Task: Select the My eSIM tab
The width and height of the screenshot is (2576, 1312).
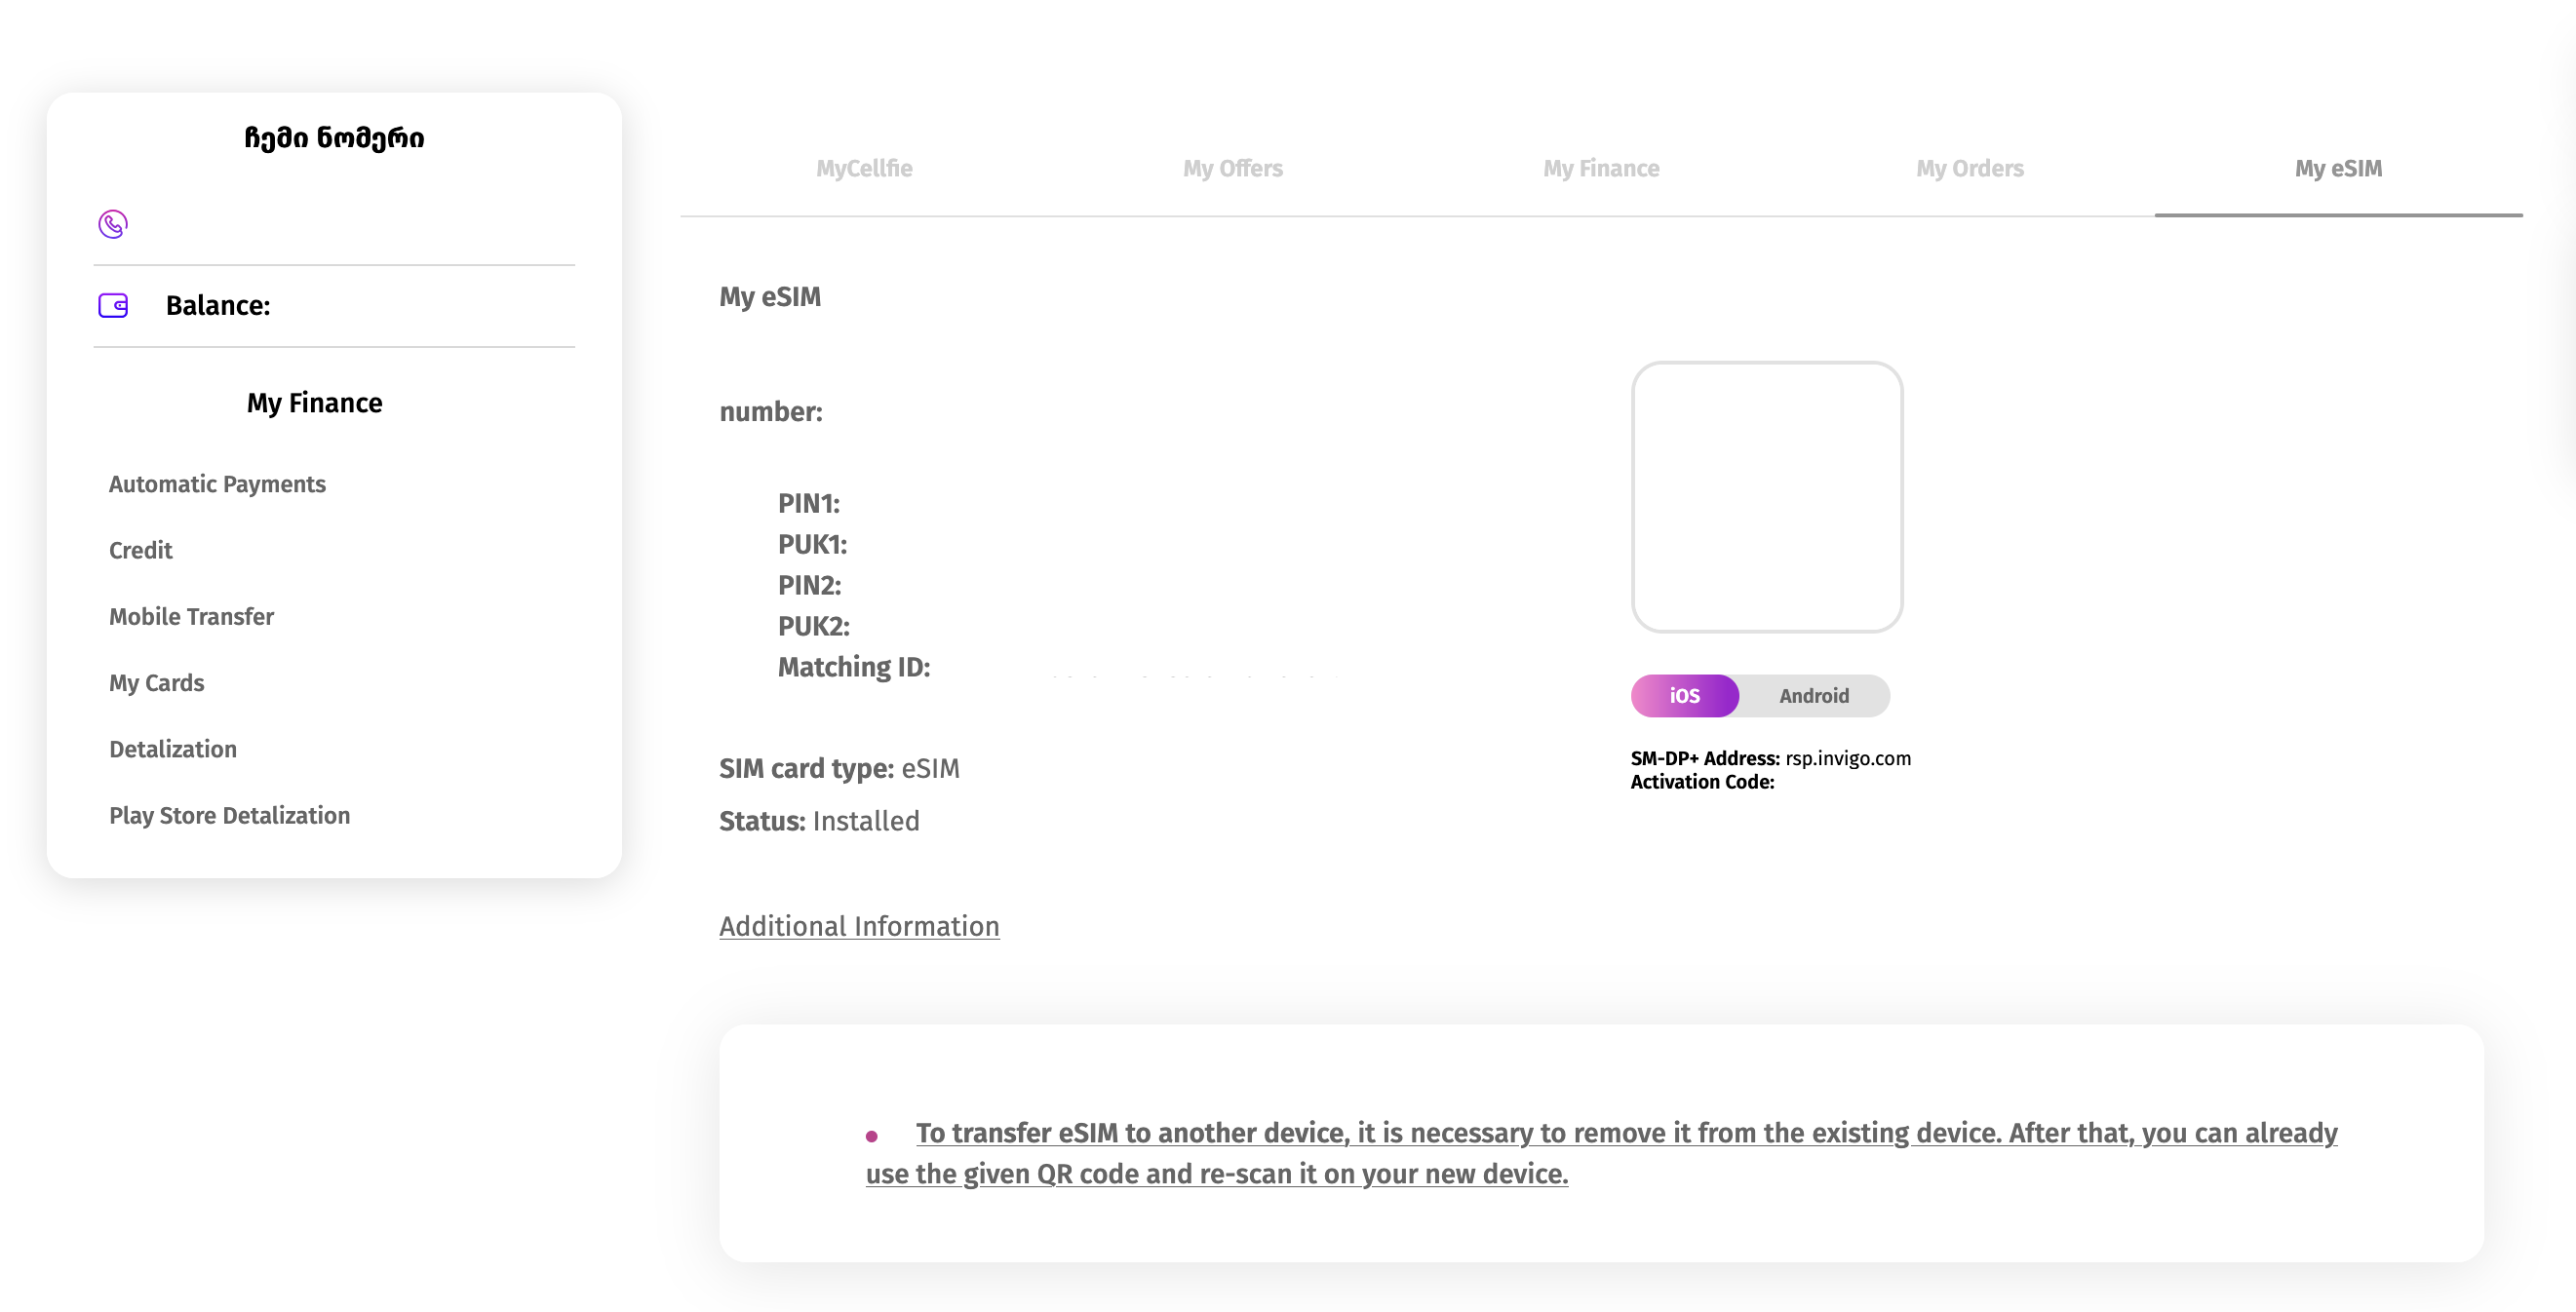Action: pyautogui.click(x=2337, y=169)
